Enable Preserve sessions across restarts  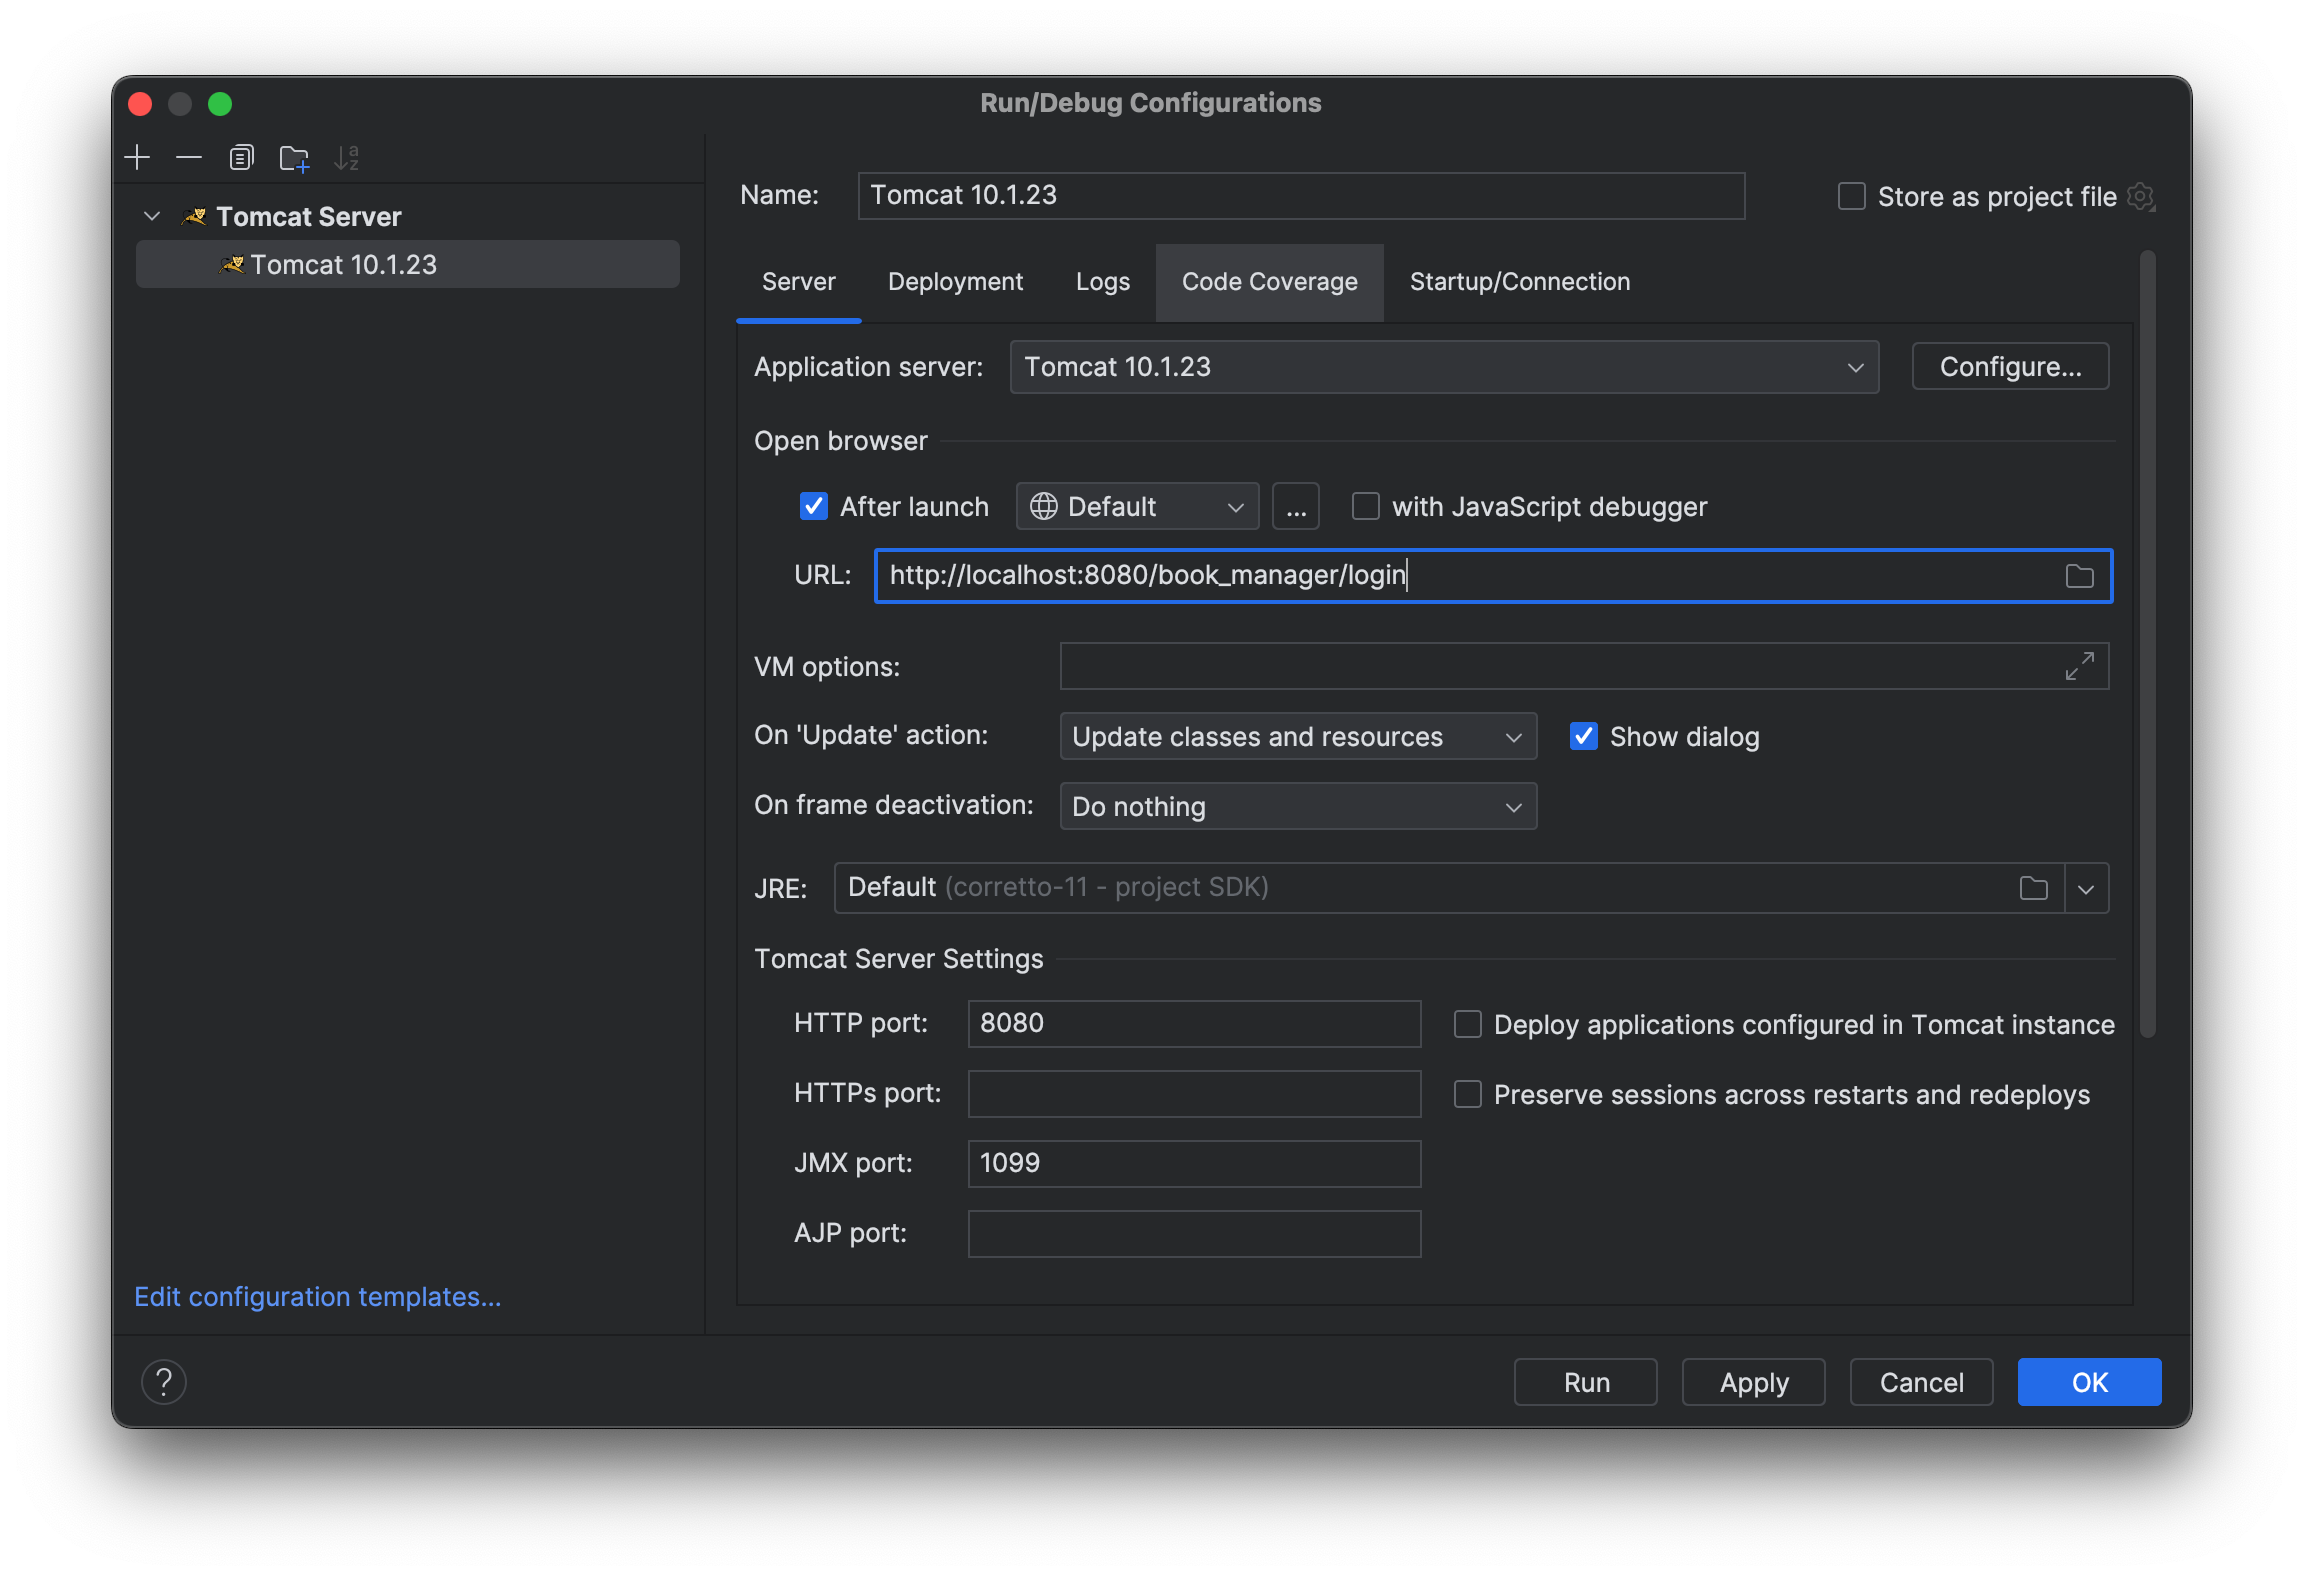click(1467, 1094)
